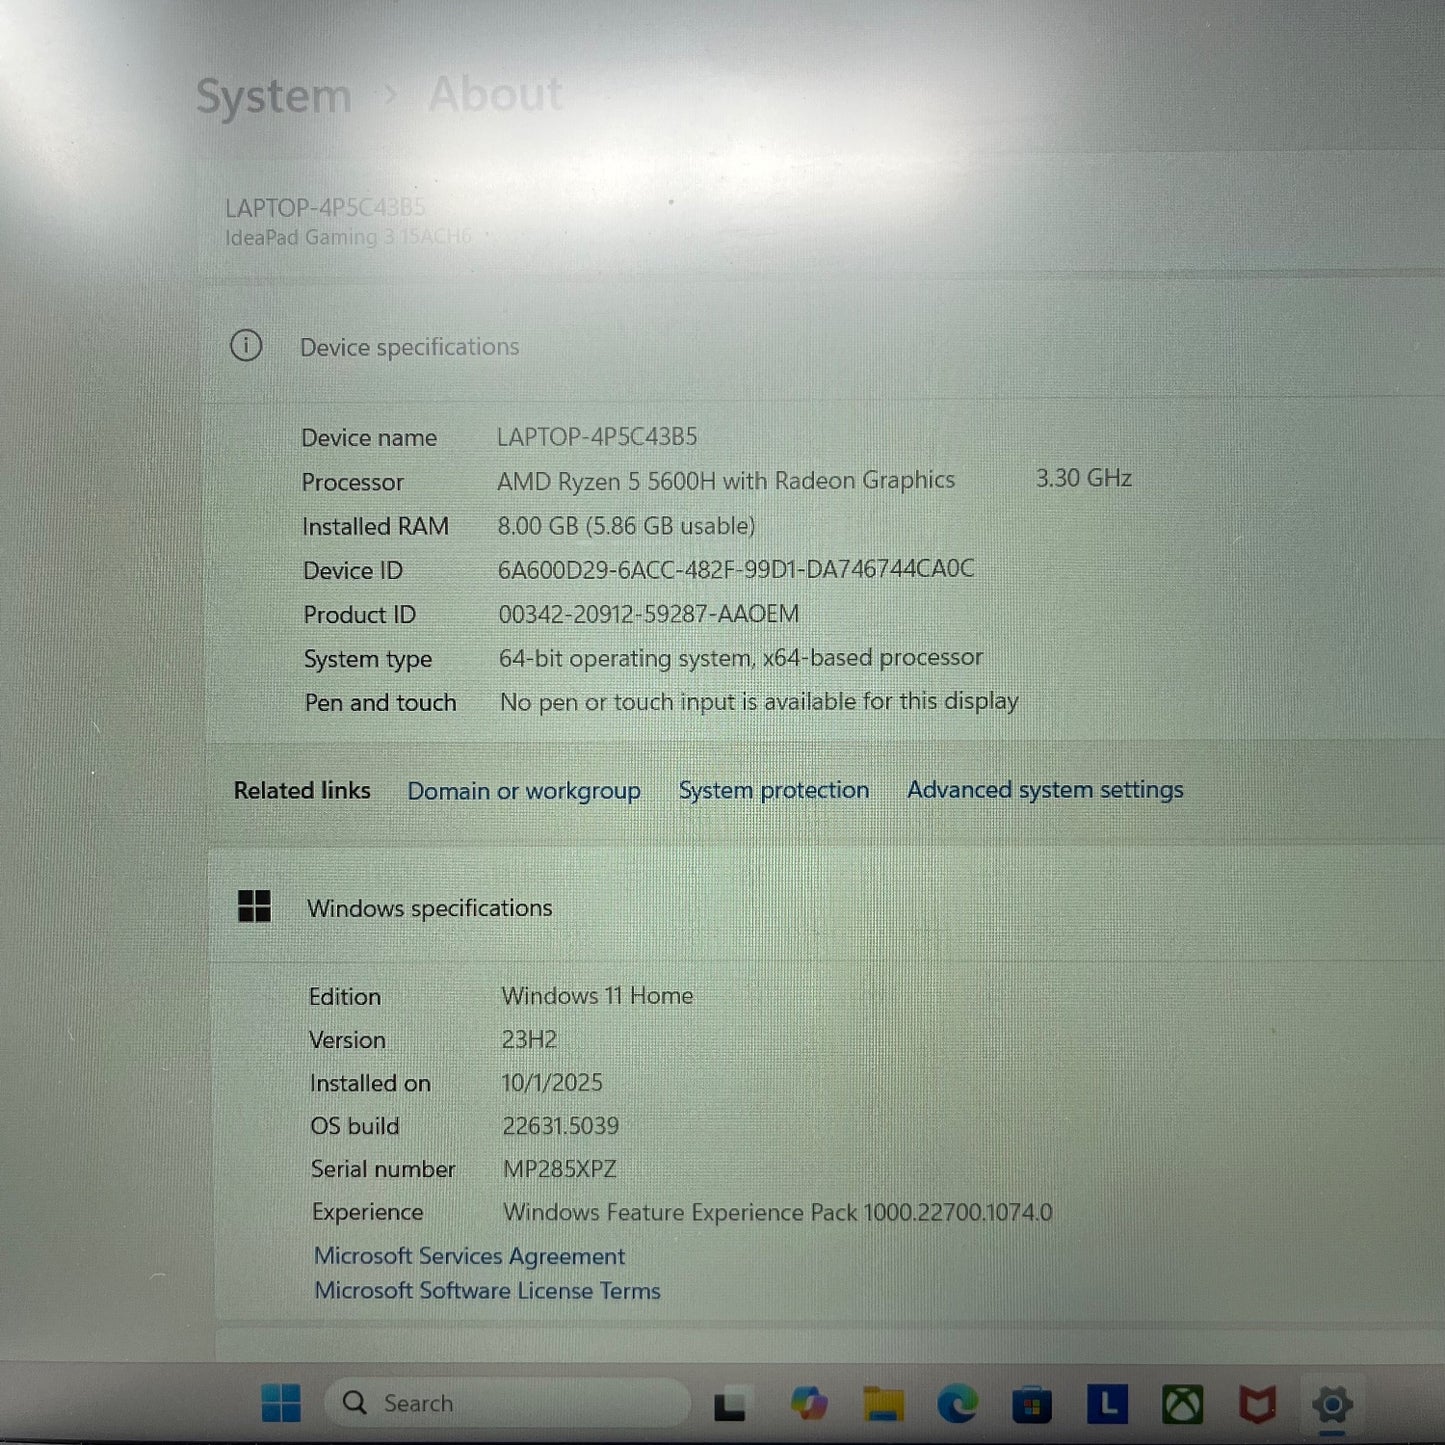The height and width of the screenshot is (1445, 1445).
Task: Click the Device specifications info icon
Action: click(x=246, y=346)
